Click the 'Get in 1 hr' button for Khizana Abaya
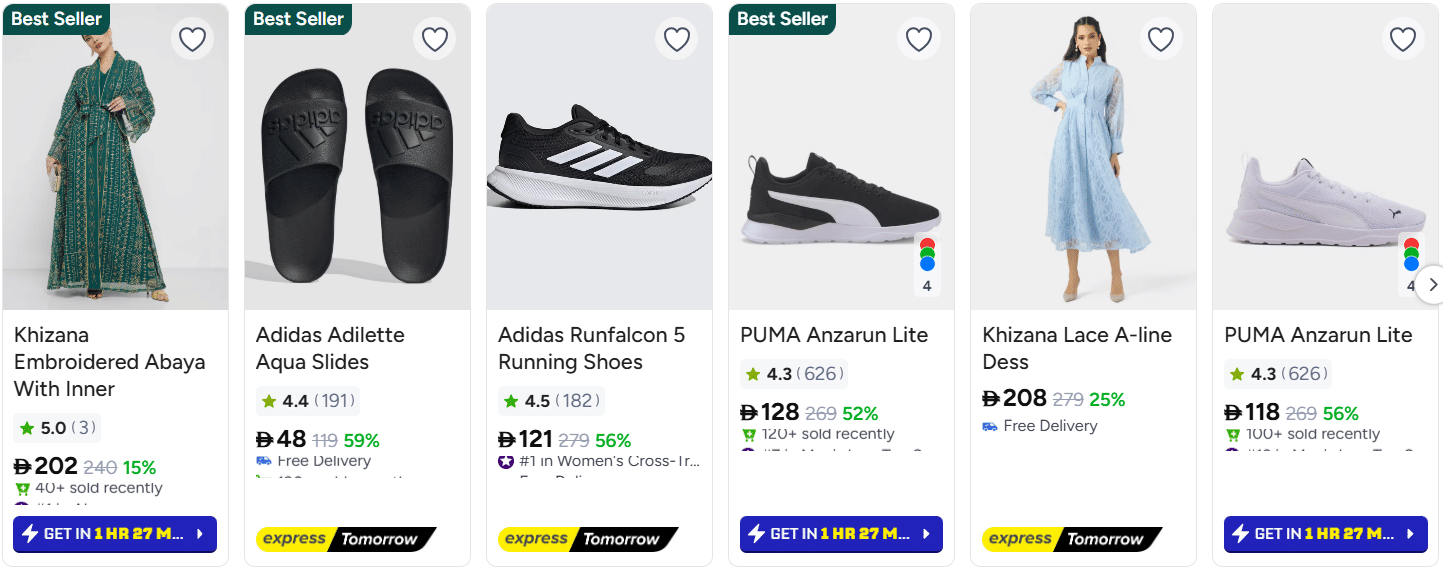1443x571 pixels. pyautogui.click(x=115, y=534)
